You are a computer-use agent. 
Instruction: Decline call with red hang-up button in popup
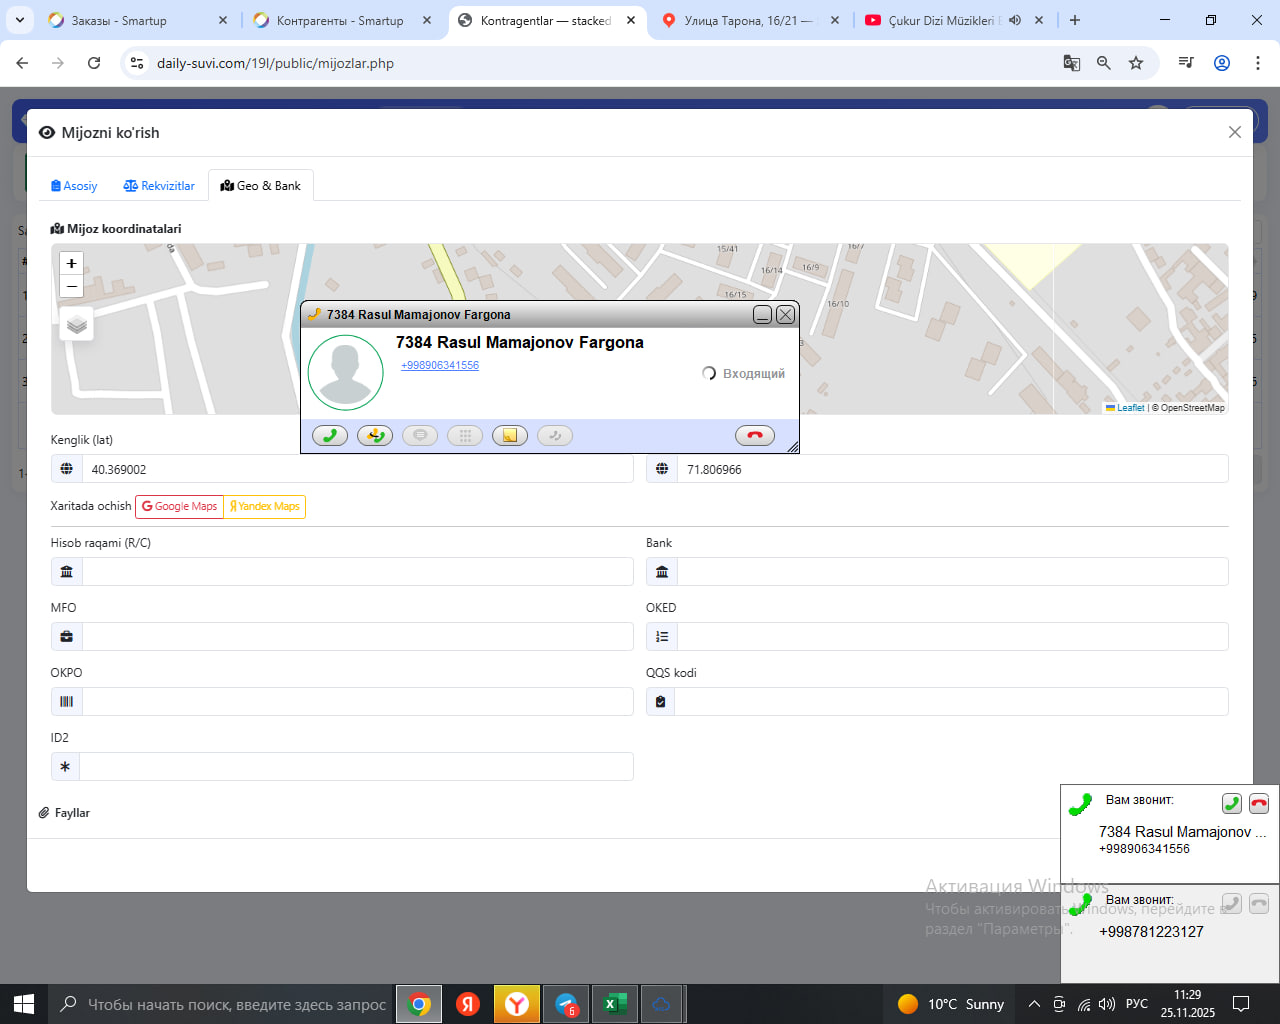point(754,435)
